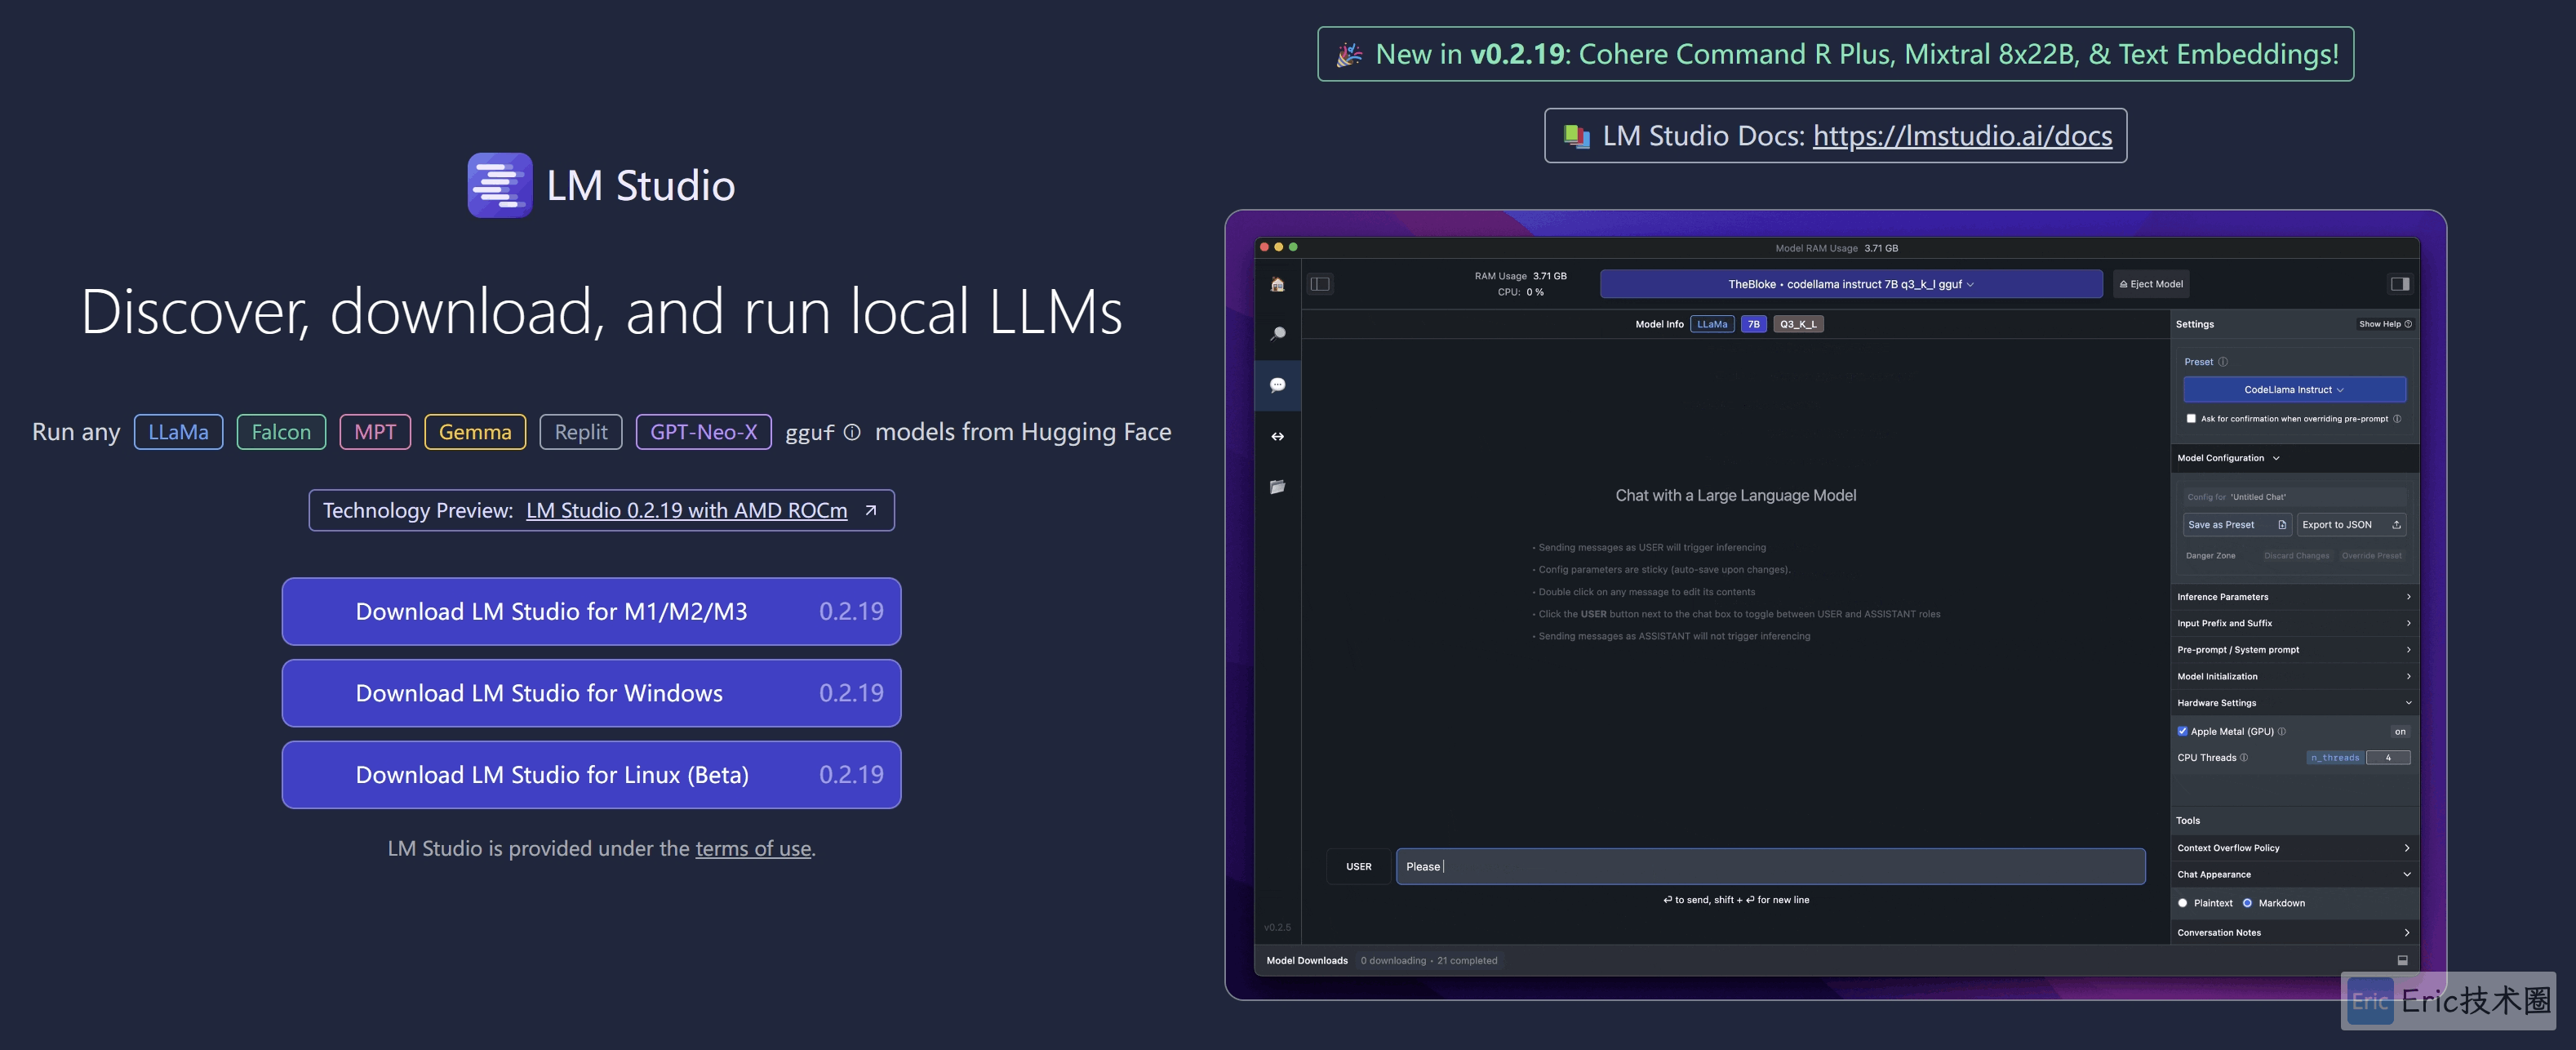This screenshot has height=1050, width=2576.
Task: Click the Eject Model button
Action: [2151, 284]
